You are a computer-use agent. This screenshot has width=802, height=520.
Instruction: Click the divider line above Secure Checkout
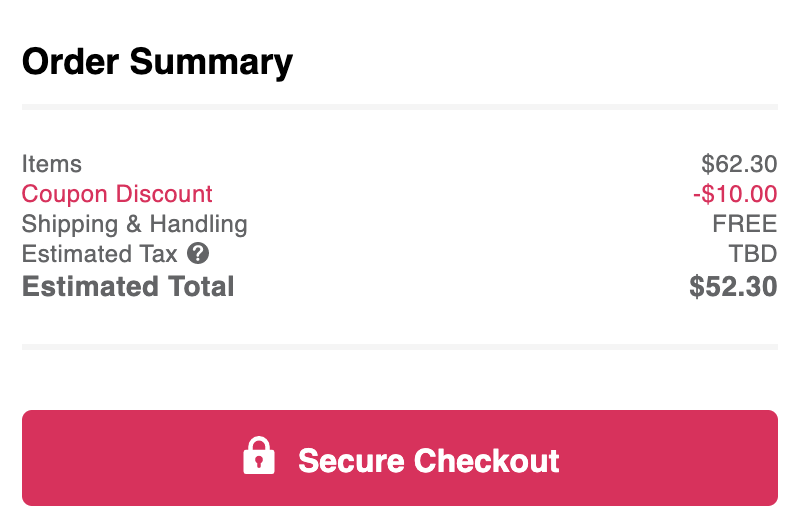coord(400,347)
